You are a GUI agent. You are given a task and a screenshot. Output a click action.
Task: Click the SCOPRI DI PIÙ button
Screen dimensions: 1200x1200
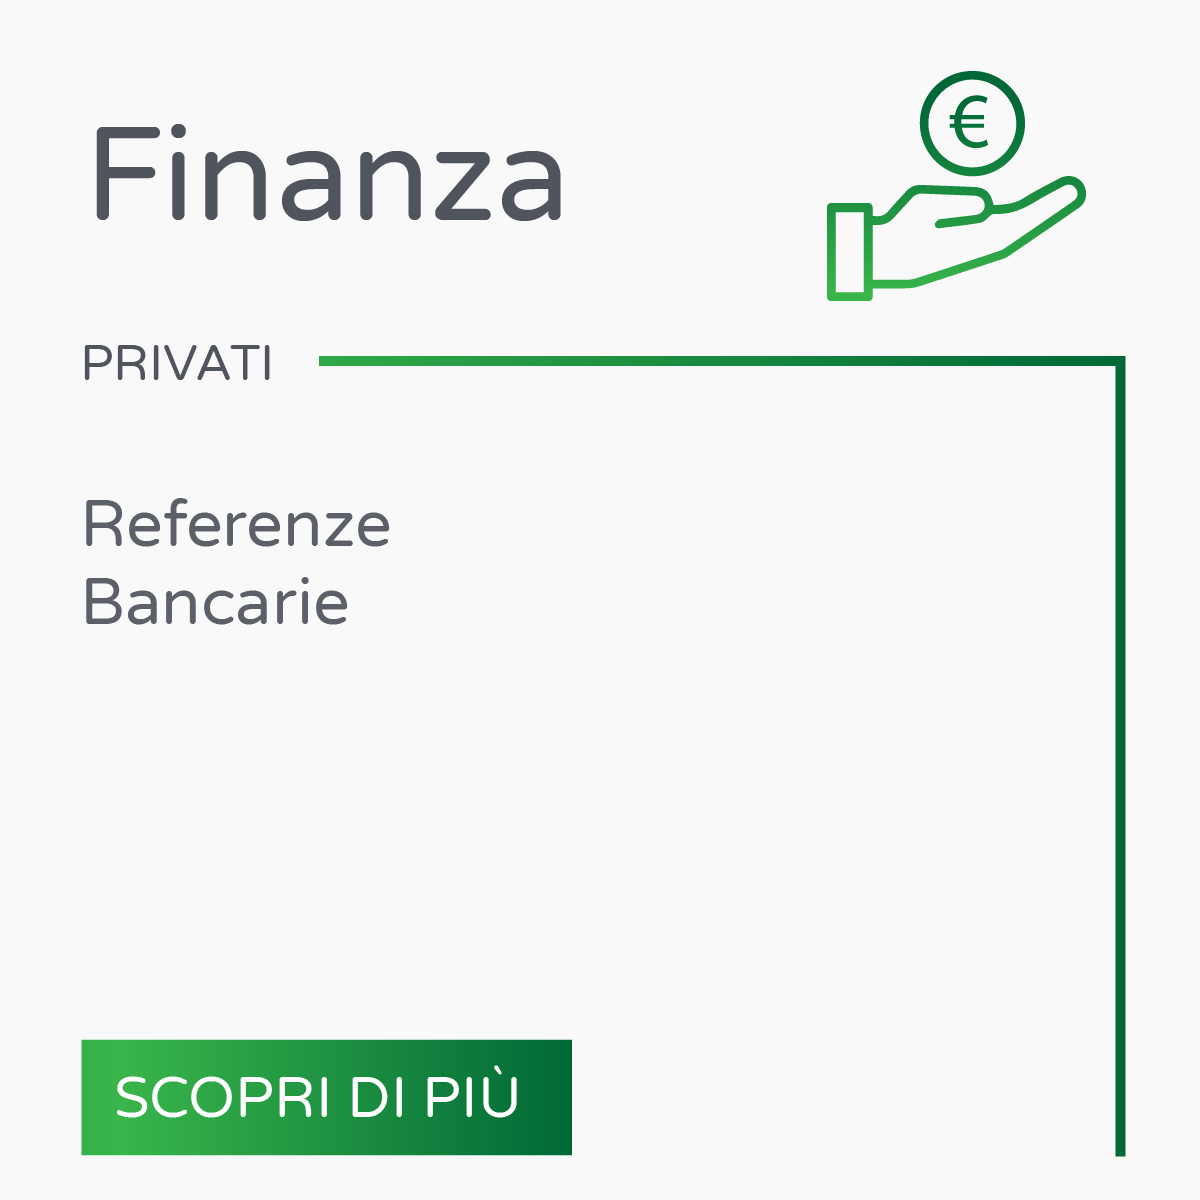326,1097
